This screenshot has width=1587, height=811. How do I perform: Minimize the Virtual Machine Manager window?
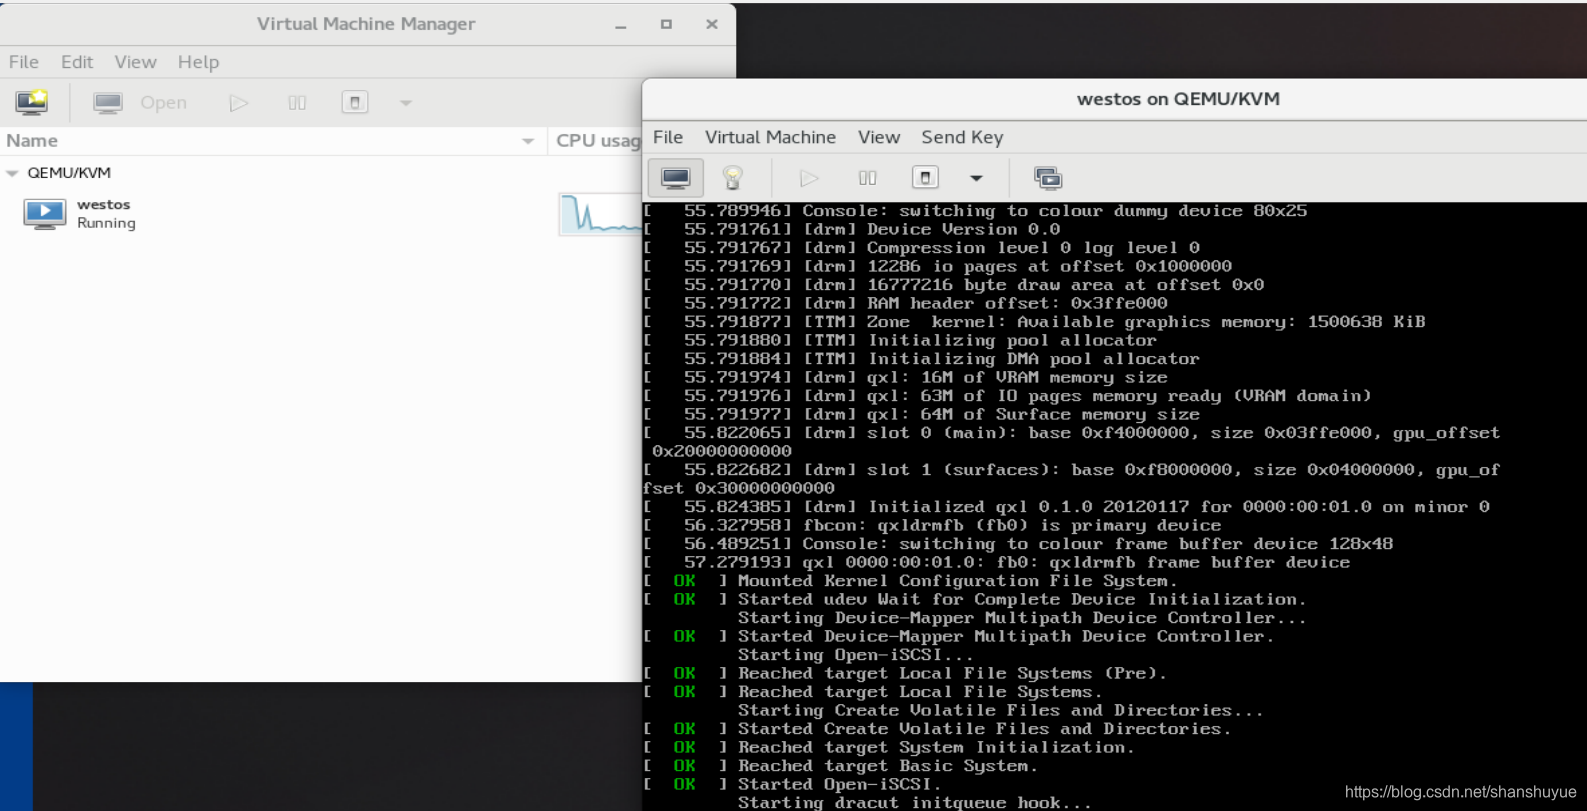(621, 25)
